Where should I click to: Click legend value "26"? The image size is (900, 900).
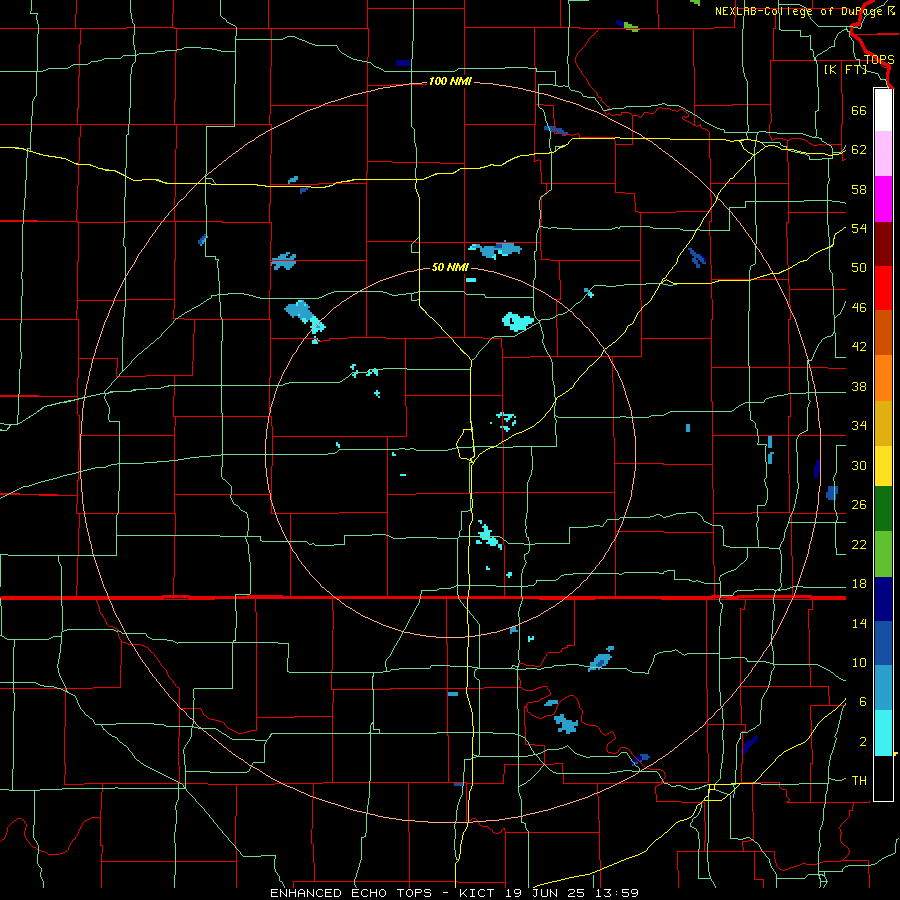[x=859, y=505]
